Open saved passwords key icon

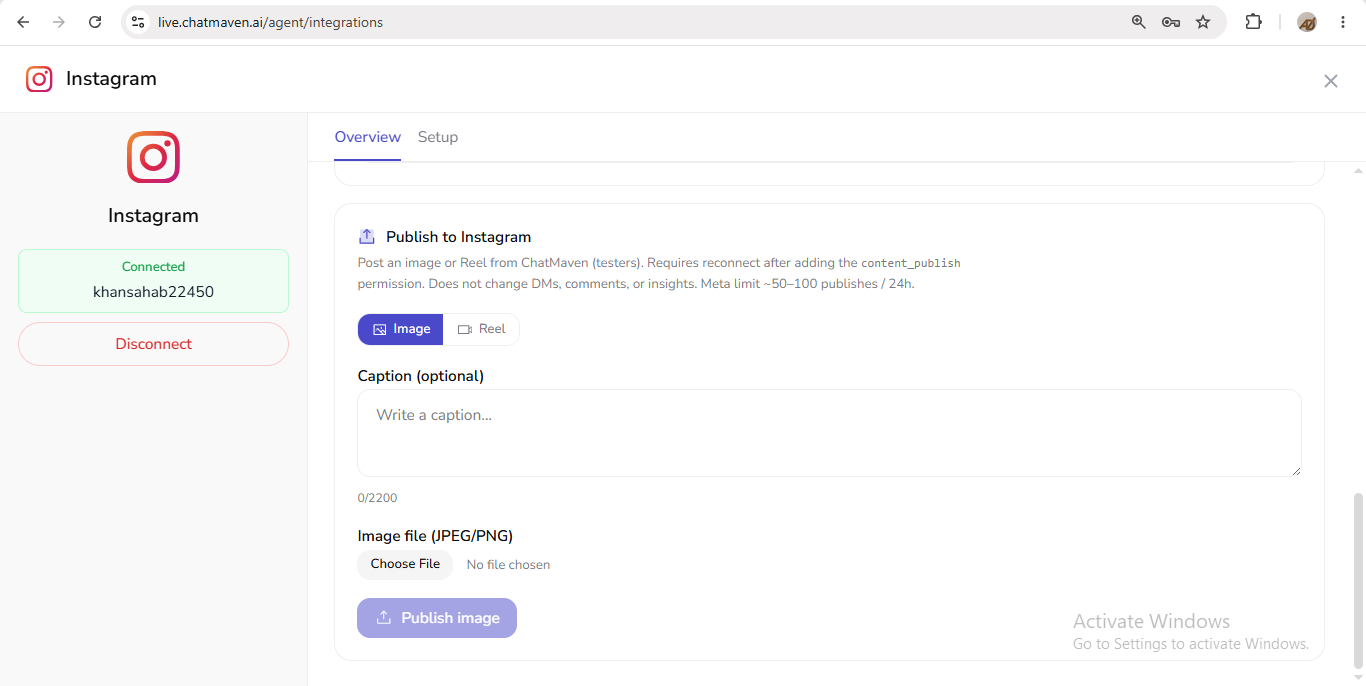pos(1170,22)
